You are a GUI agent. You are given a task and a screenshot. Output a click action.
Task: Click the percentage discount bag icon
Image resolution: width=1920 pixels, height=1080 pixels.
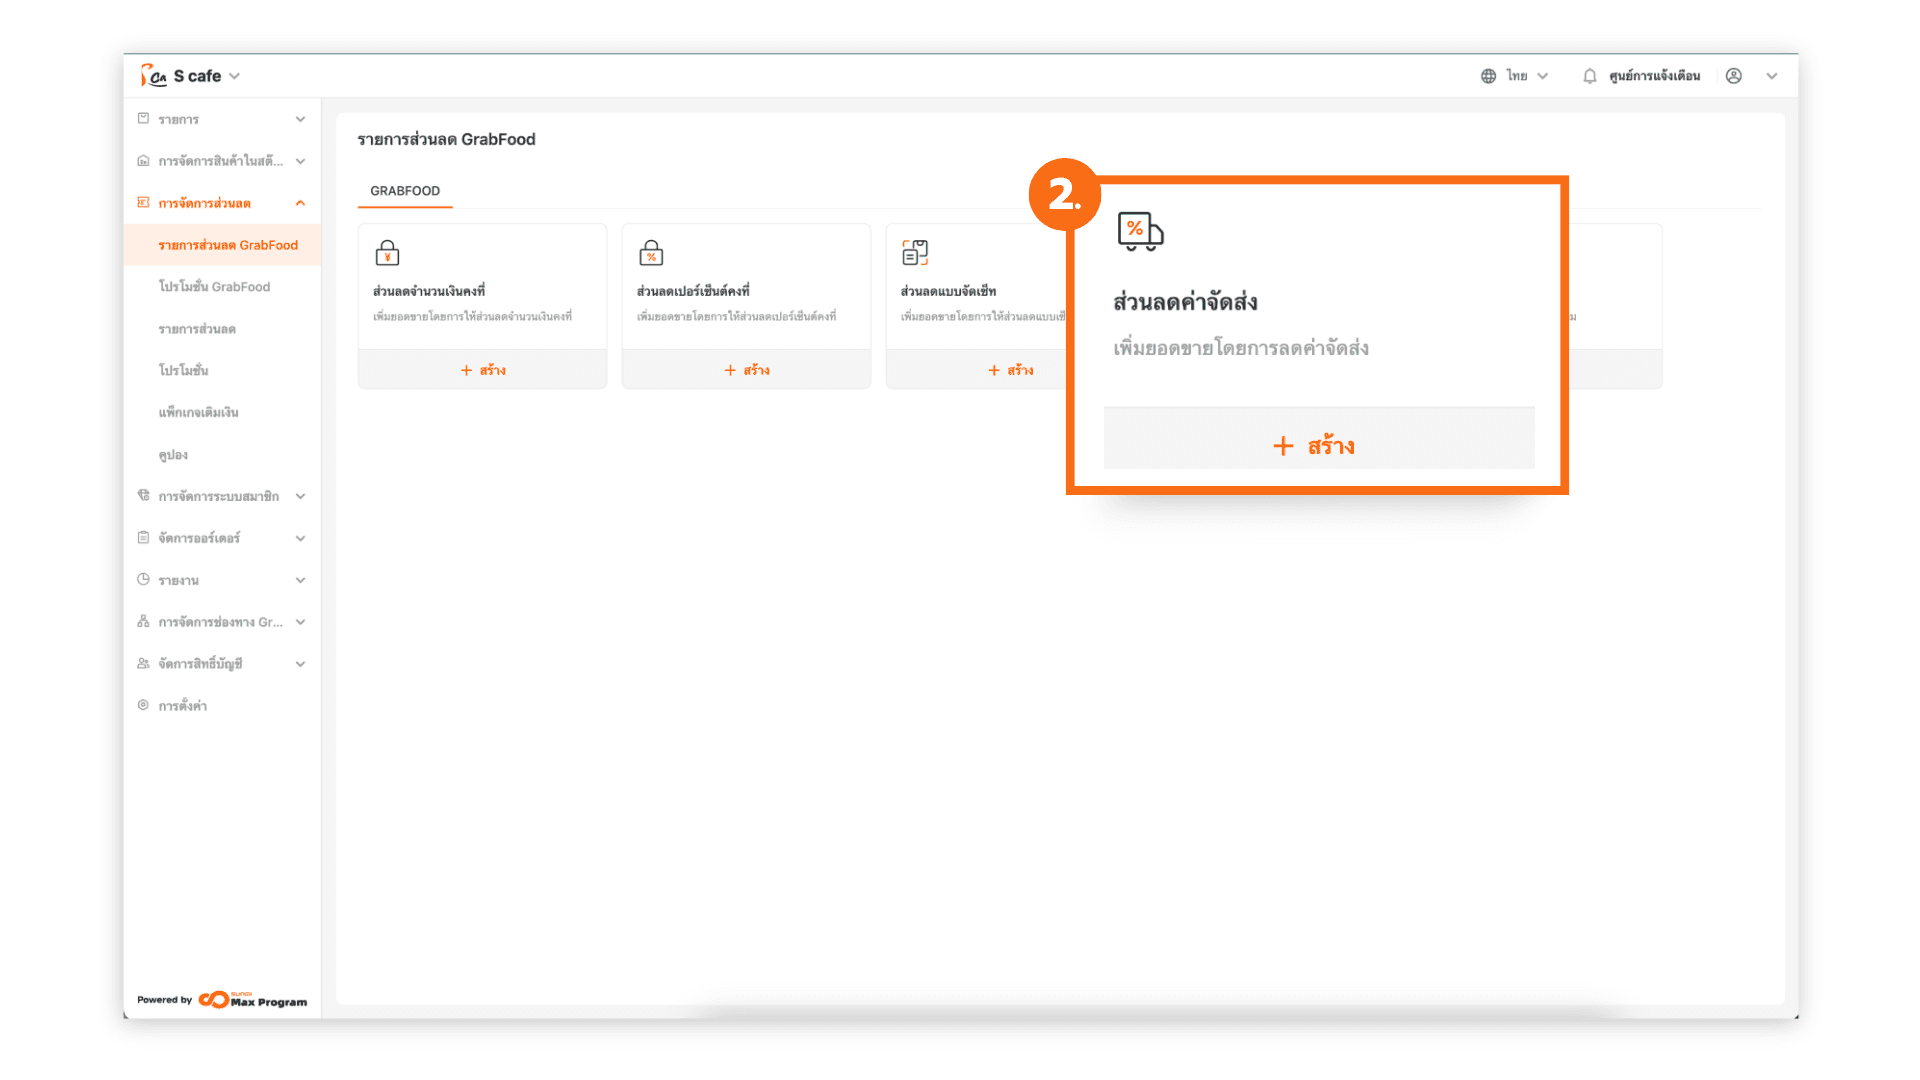click(651, 253)
